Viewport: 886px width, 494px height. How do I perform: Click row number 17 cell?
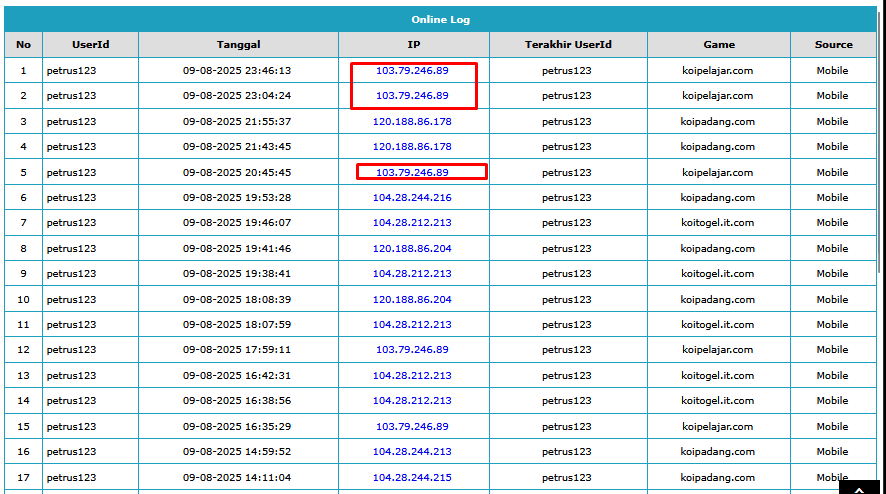(23, 478)
